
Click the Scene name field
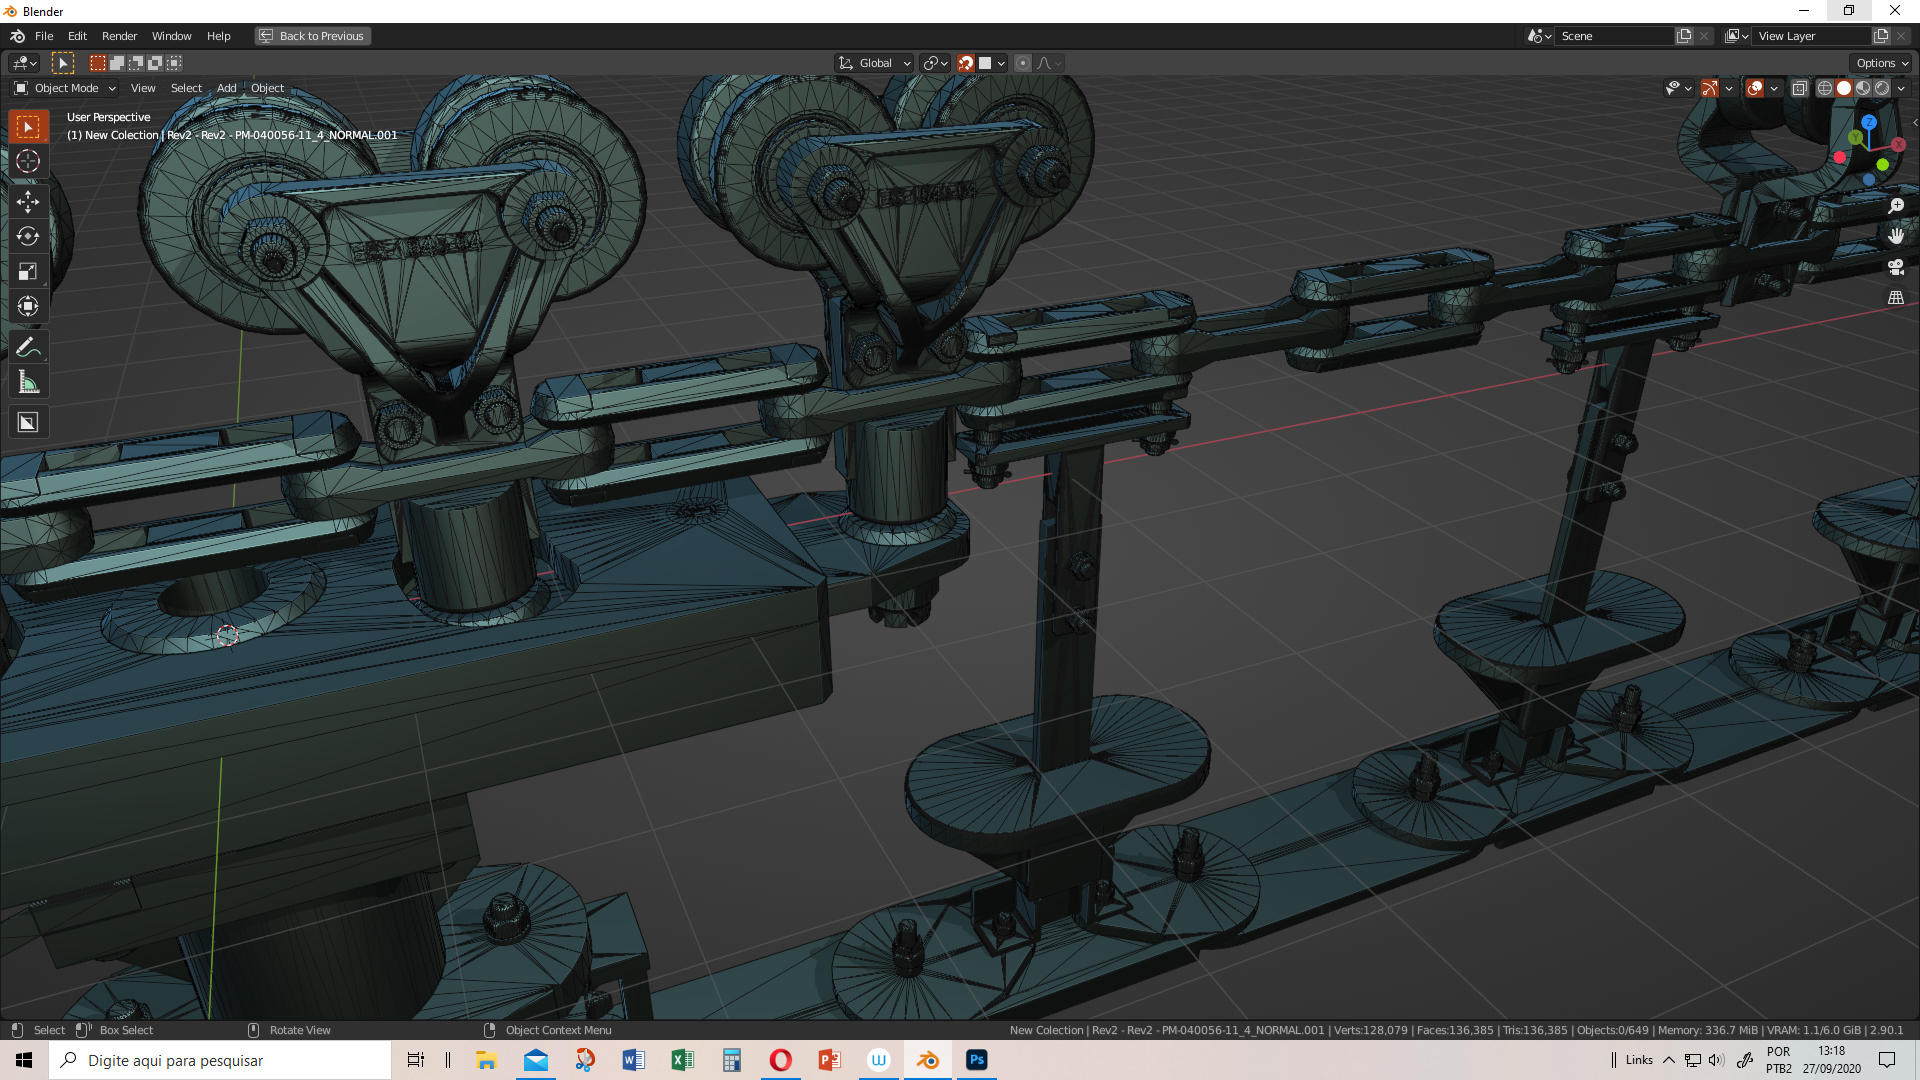[x=1615, y=36]
